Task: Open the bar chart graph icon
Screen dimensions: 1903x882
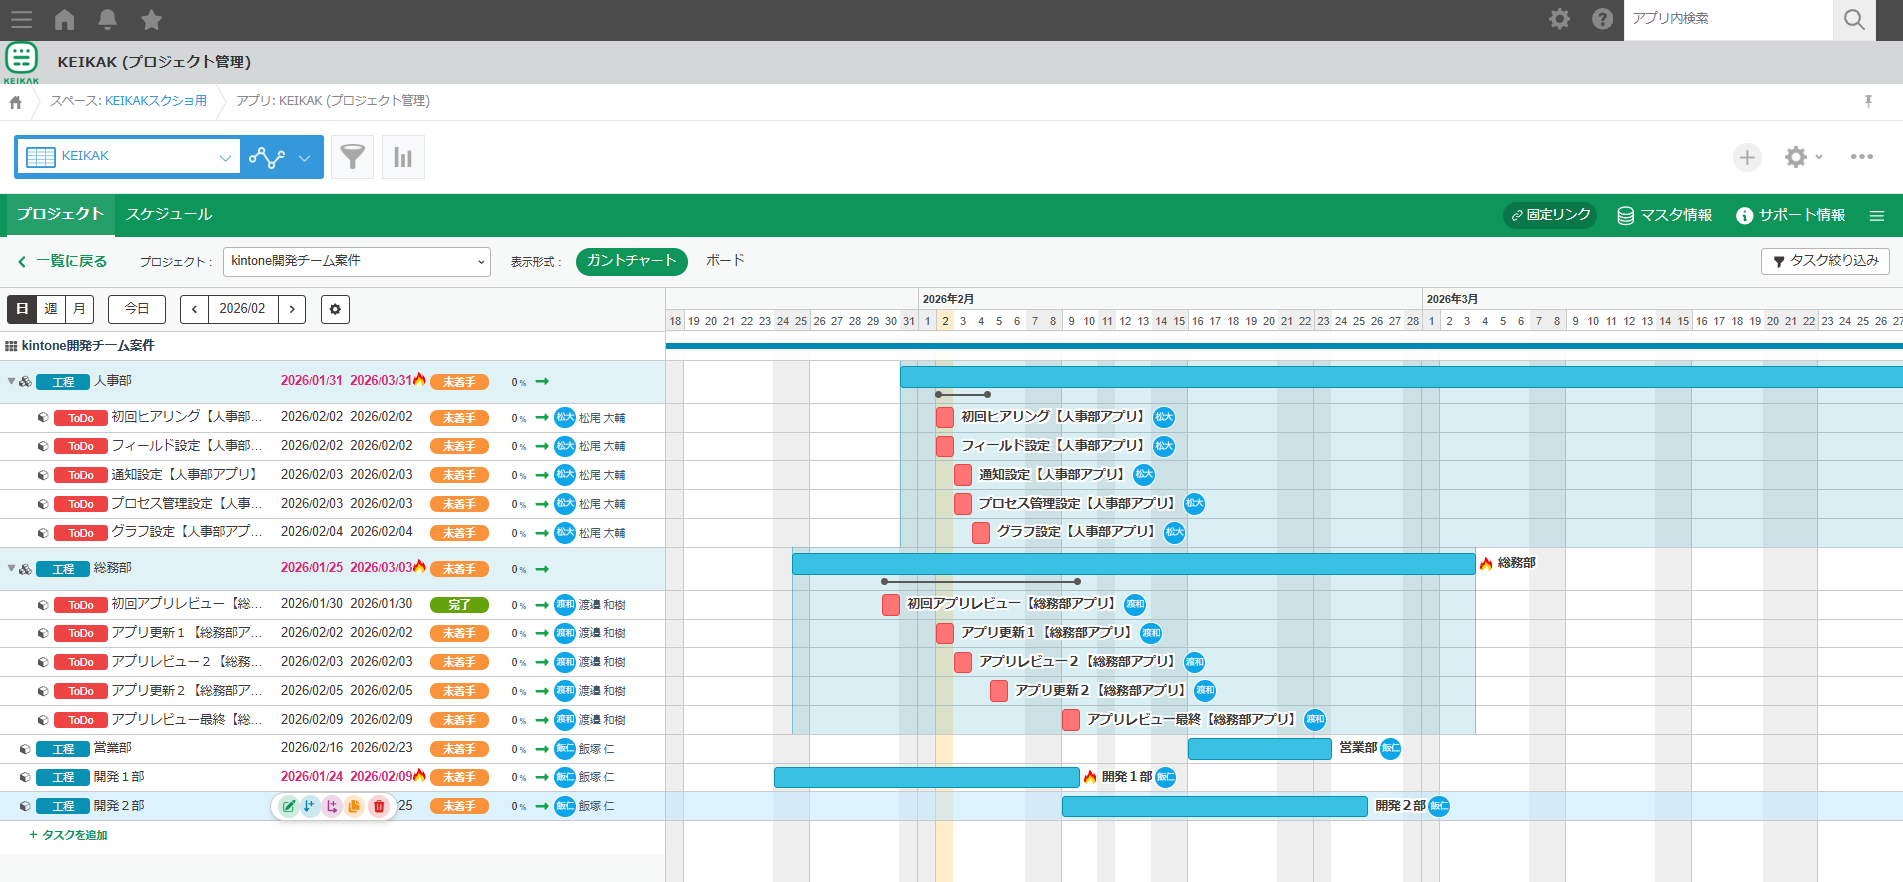Action: tap(403, 157)
